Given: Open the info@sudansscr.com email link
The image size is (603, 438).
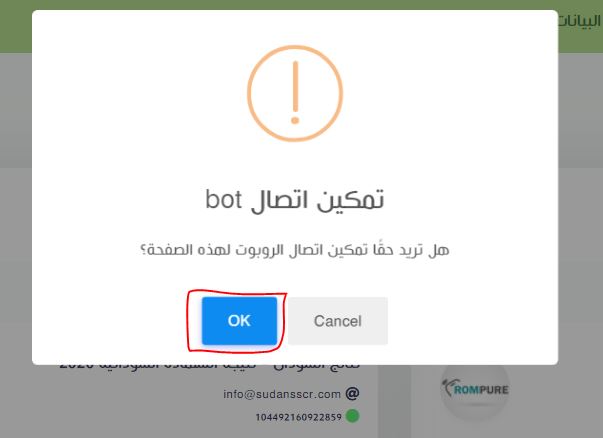Looking at the screenshot, I should click(x=282, y=394).
